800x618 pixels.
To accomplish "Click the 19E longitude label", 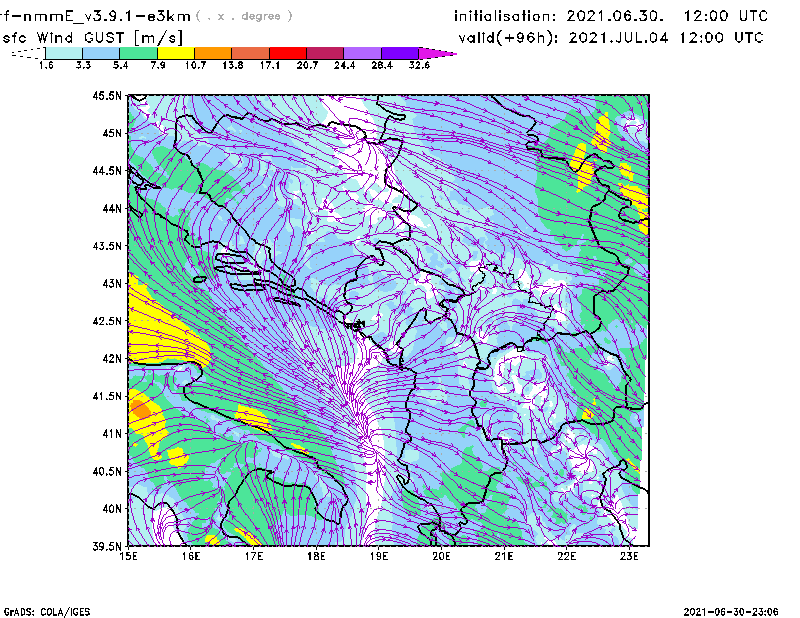I will pyautogui.click(x=379, y=556).
